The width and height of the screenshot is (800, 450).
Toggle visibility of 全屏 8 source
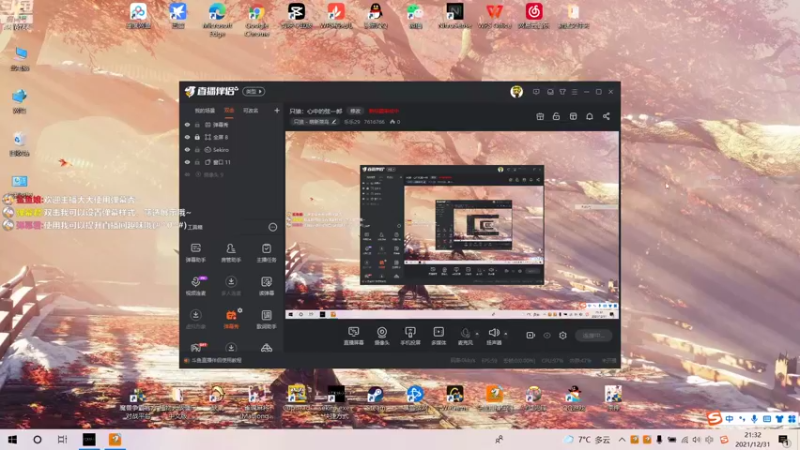pos(187,137)
